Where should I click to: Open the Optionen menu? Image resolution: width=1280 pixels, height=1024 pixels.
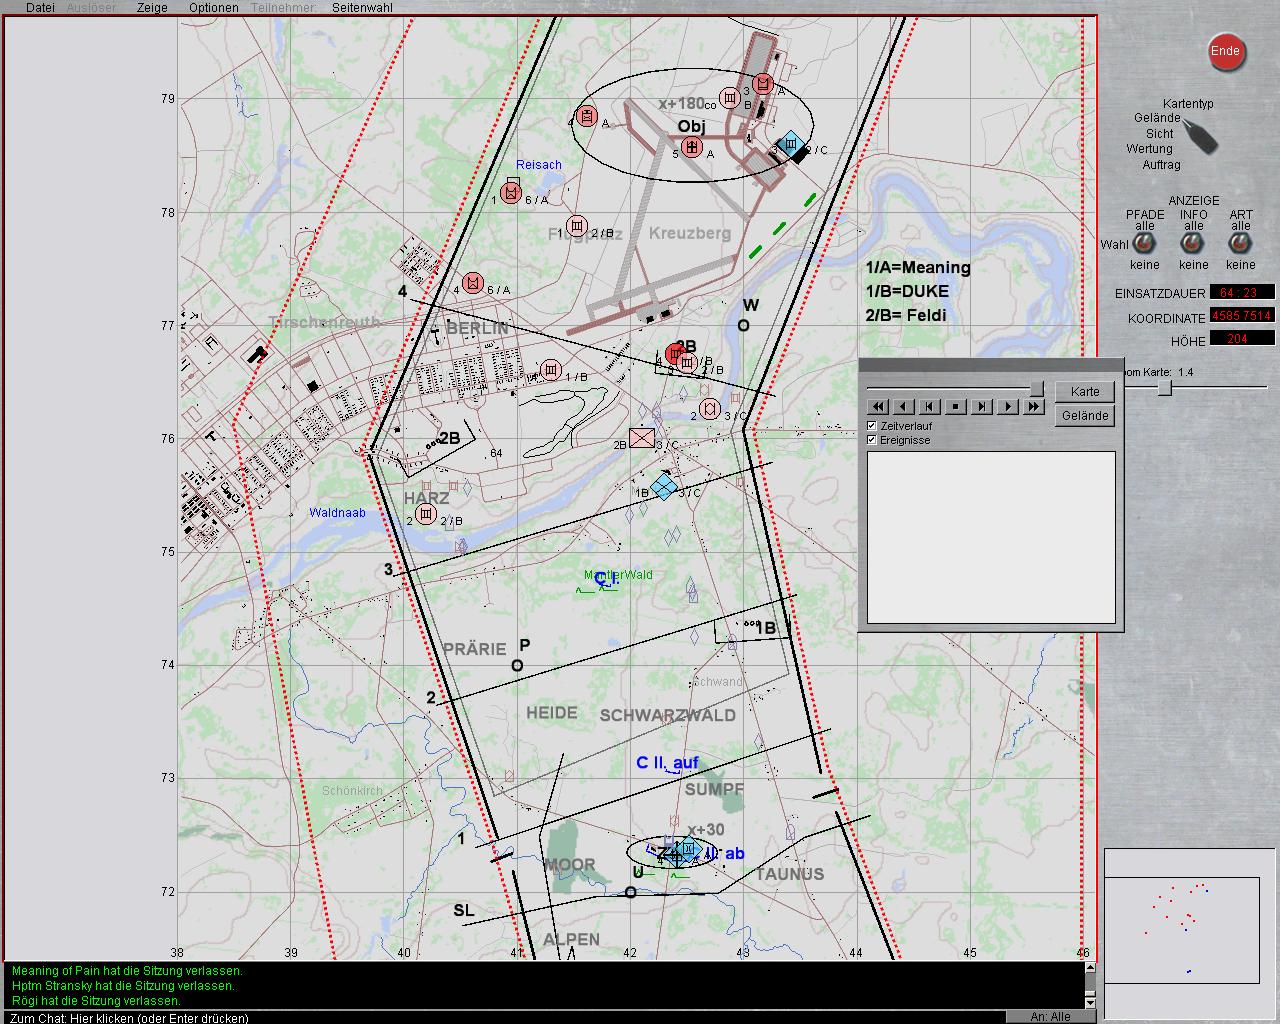[x=213, y=7]
